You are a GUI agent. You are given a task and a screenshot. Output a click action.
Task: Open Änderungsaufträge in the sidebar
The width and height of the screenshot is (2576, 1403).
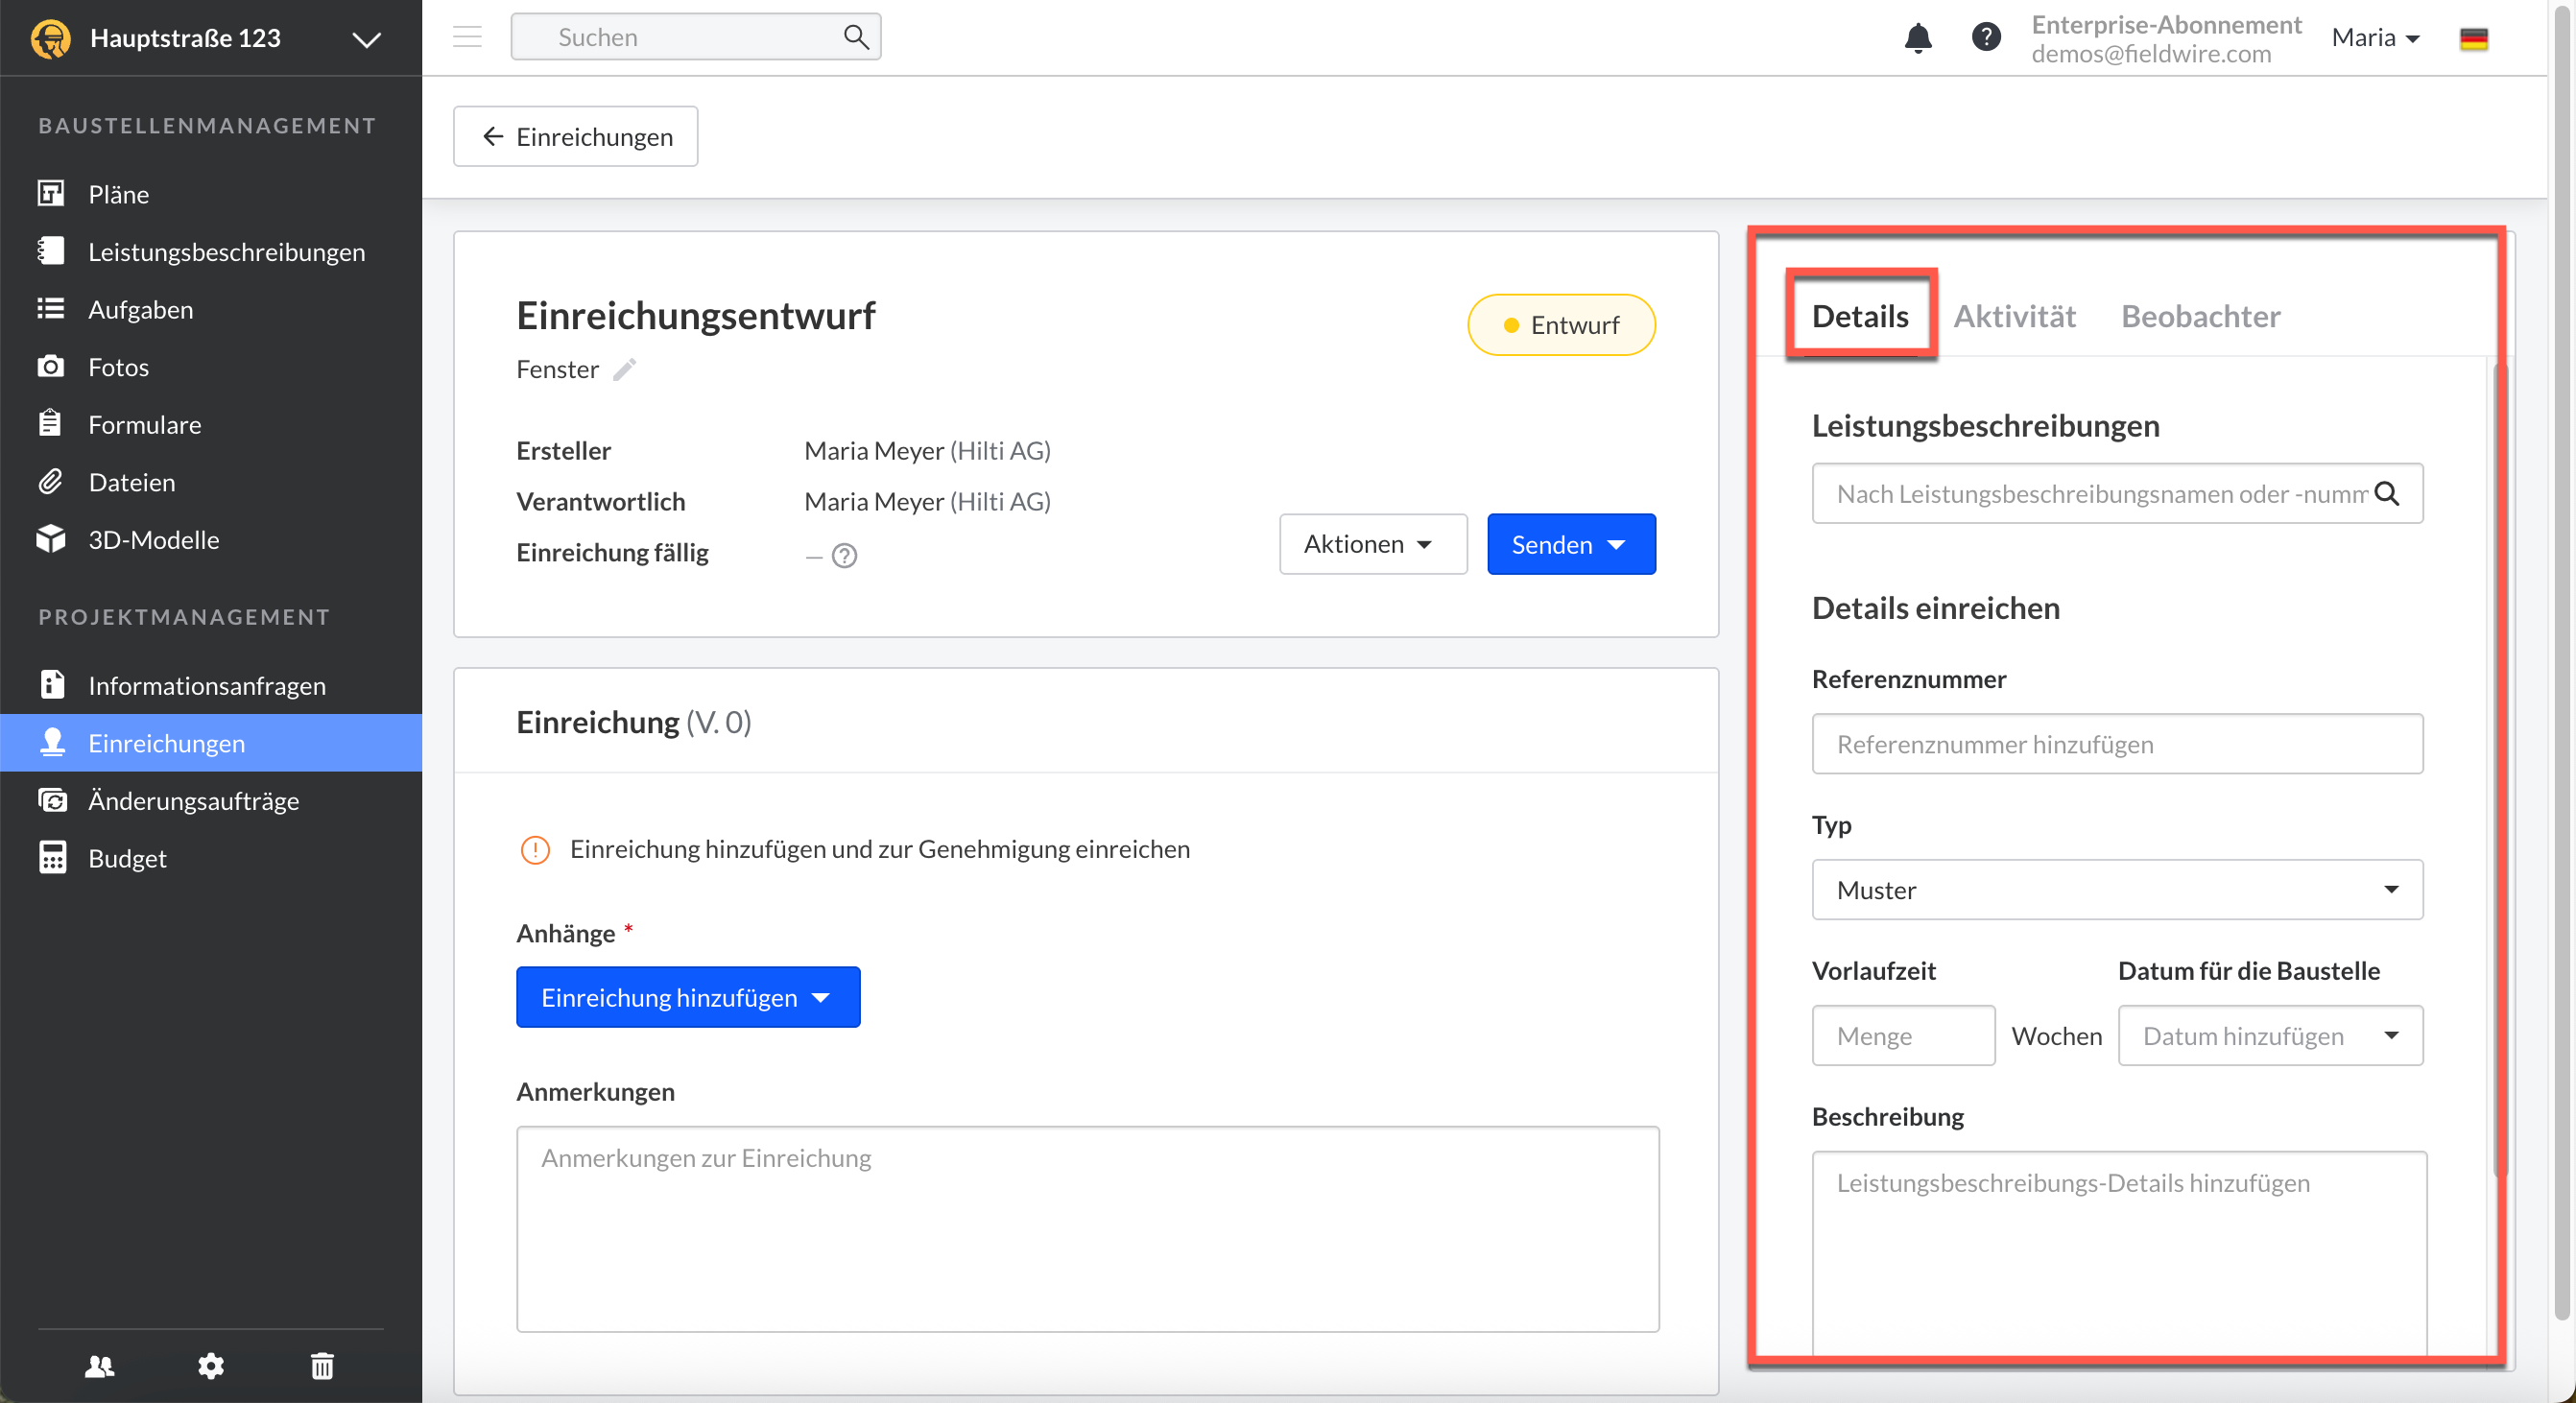coord(193,801)
